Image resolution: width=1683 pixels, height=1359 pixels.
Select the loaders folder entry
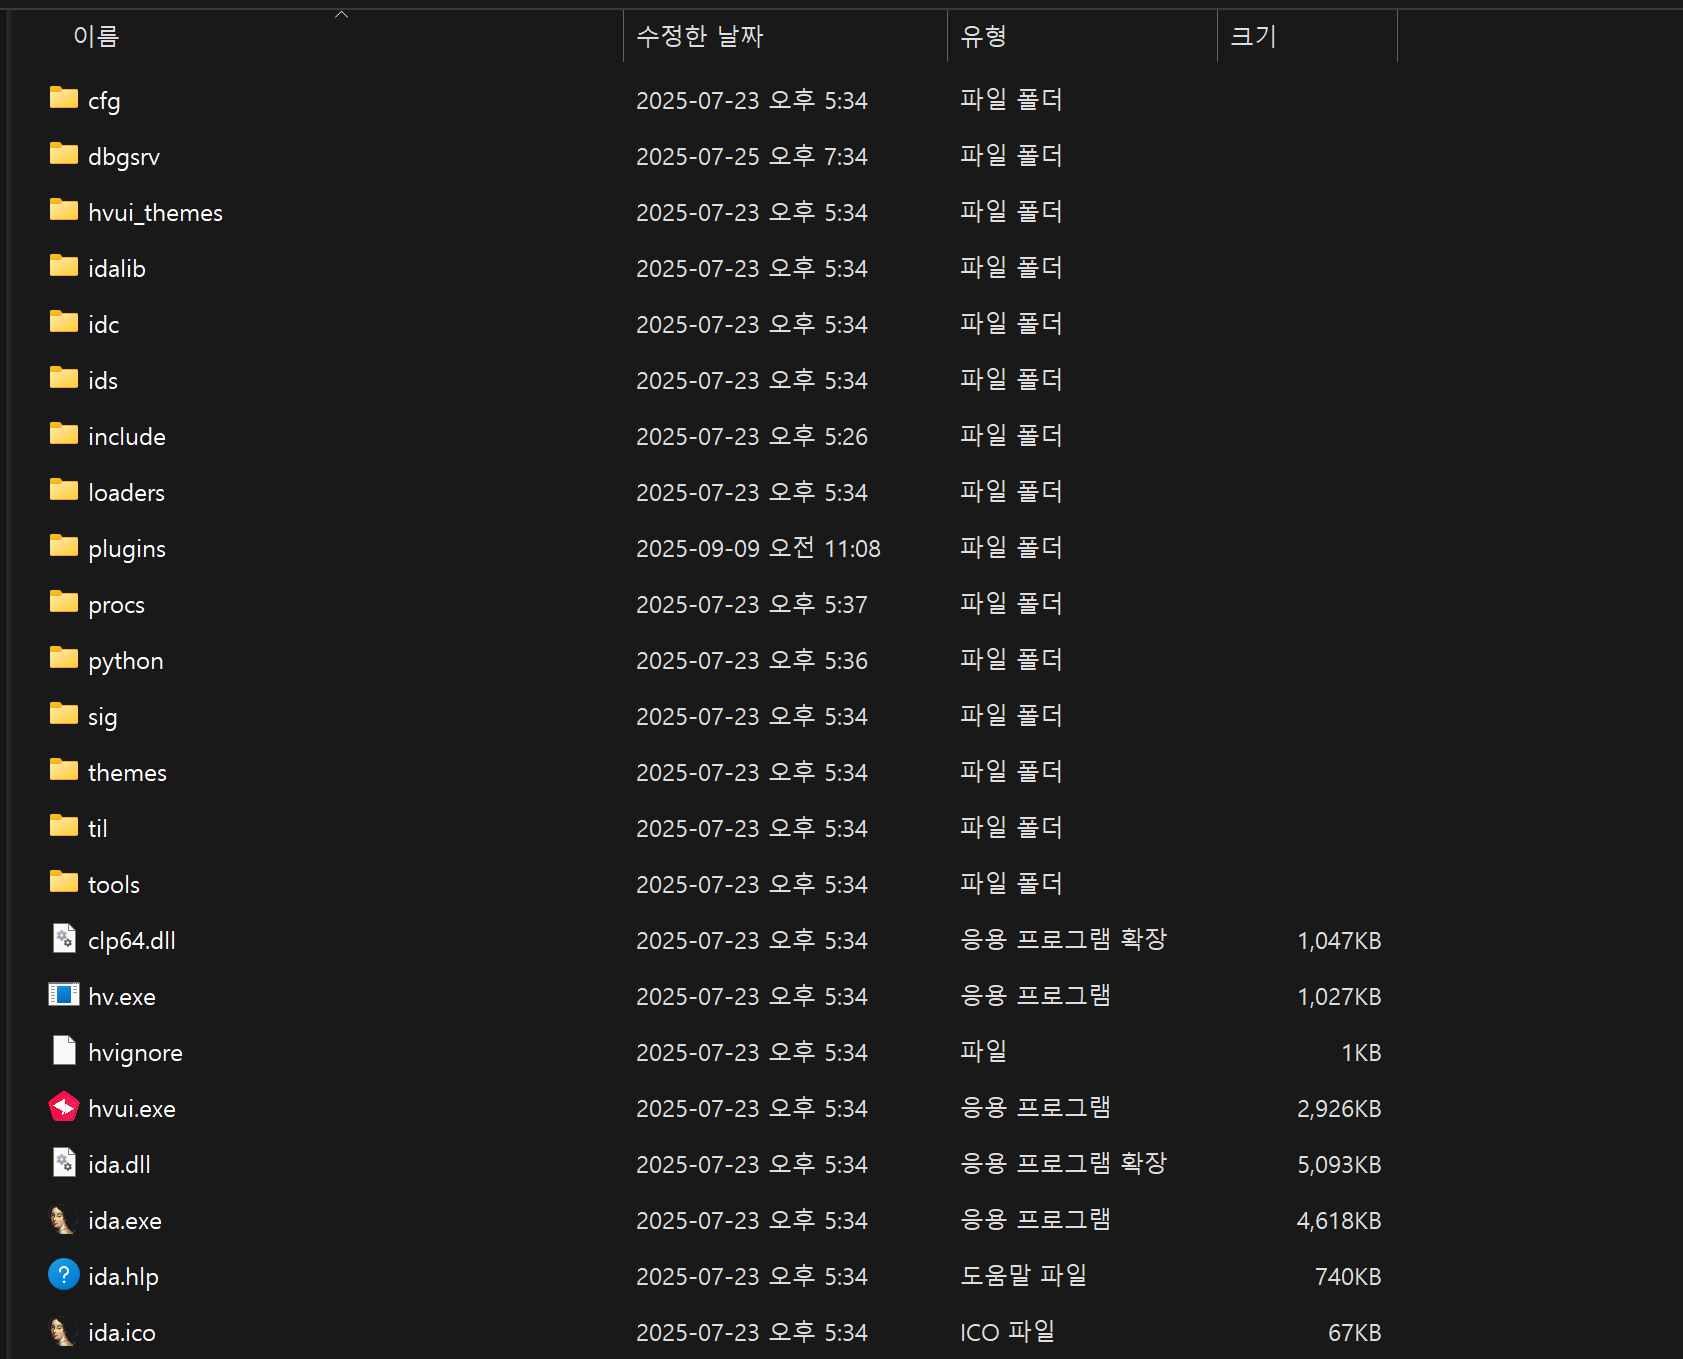[x=126, y=493]
